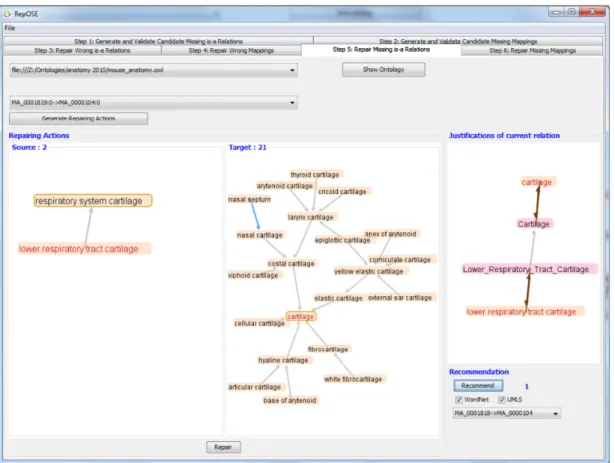Viewport: 615px width, 463px height.
Task: Click the larynx cartilage node
Action: [x=311, y=217]
